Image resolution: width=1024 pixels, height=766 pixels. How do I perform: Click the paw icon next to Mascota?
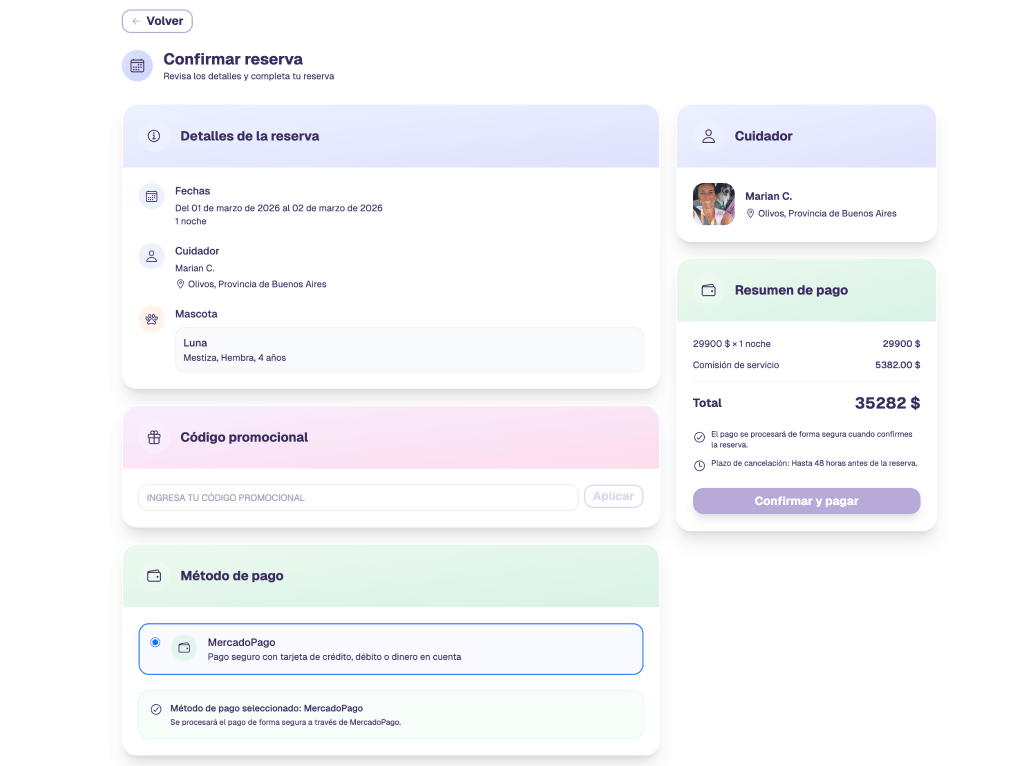coord(151,320)
